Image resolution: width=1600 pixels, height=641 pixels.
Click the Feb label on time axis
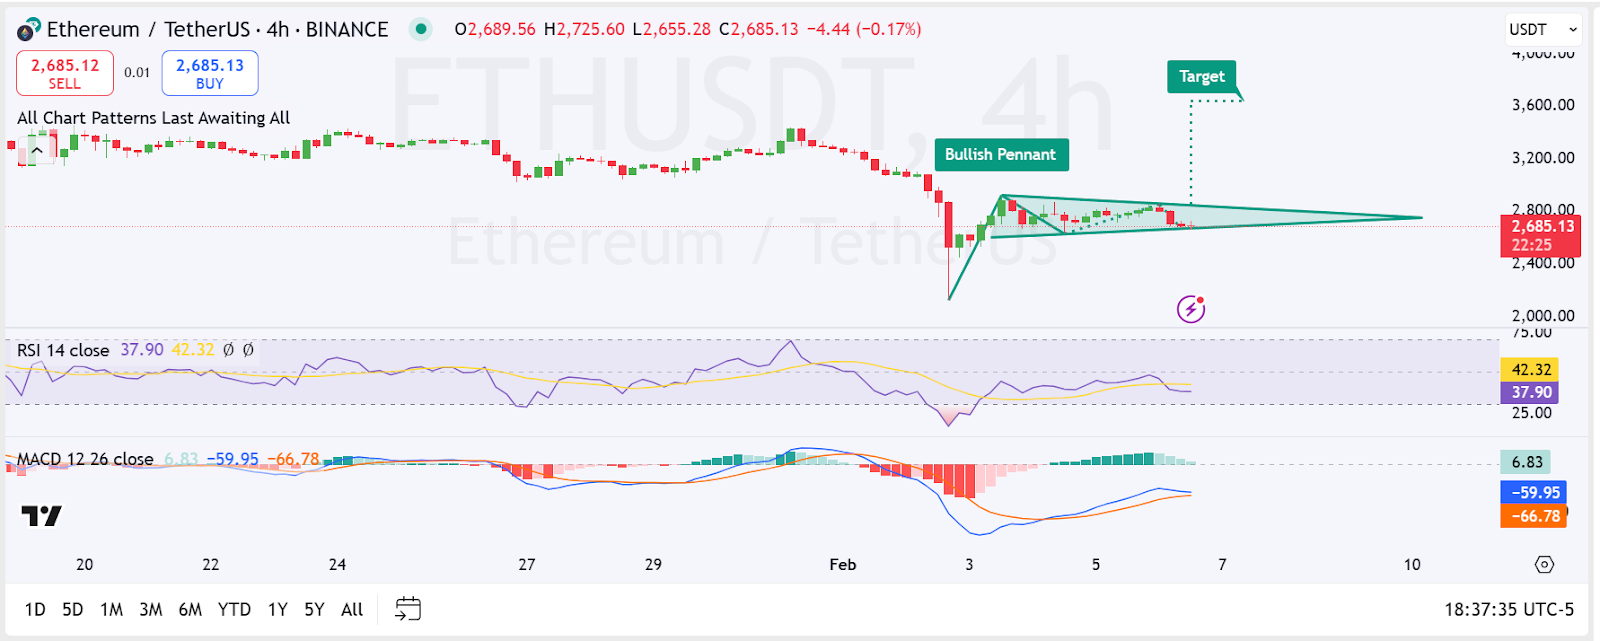pos(843,565)
